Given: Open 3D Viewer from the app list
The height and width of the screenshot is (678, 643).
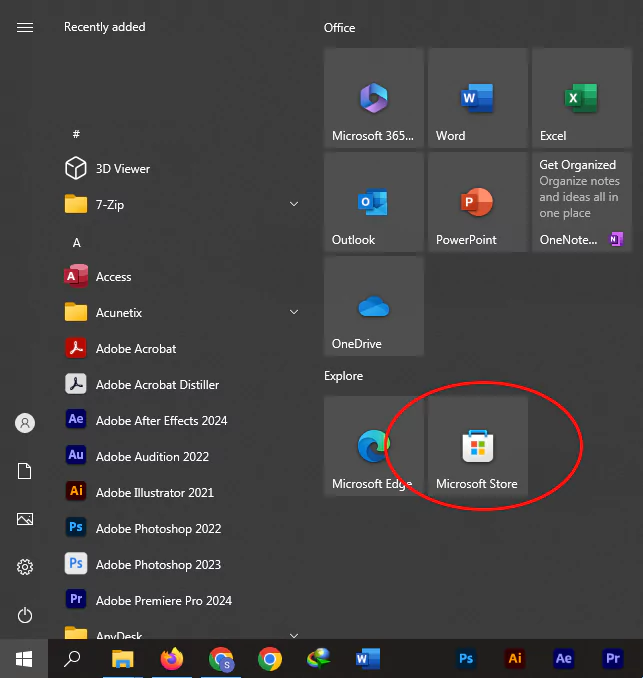Looking at the screenshot, I should click(122, 169).
